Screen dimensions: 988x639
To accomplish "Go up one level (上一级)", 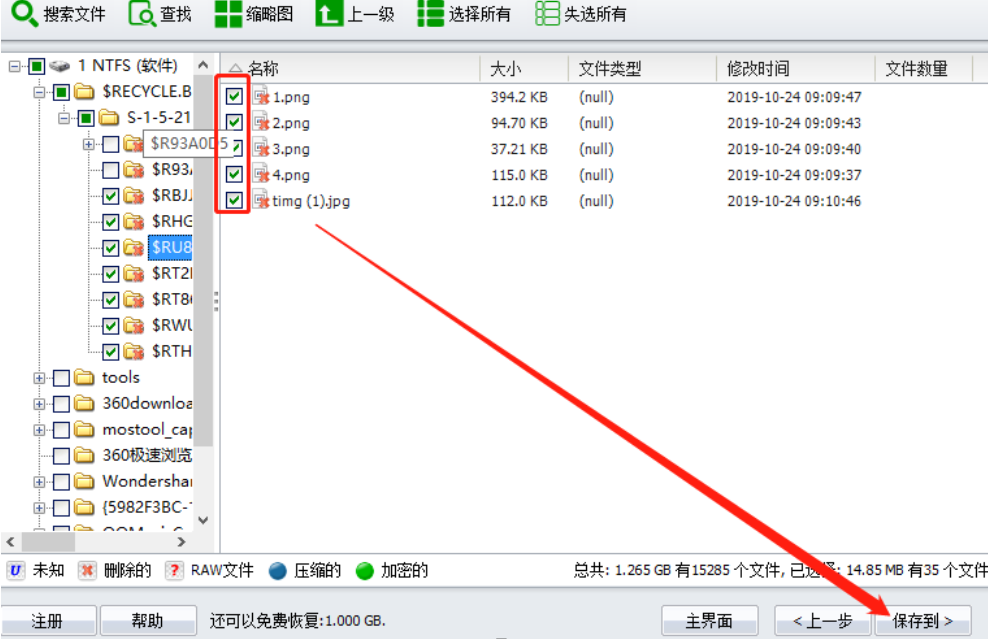I will coord(355,13).
